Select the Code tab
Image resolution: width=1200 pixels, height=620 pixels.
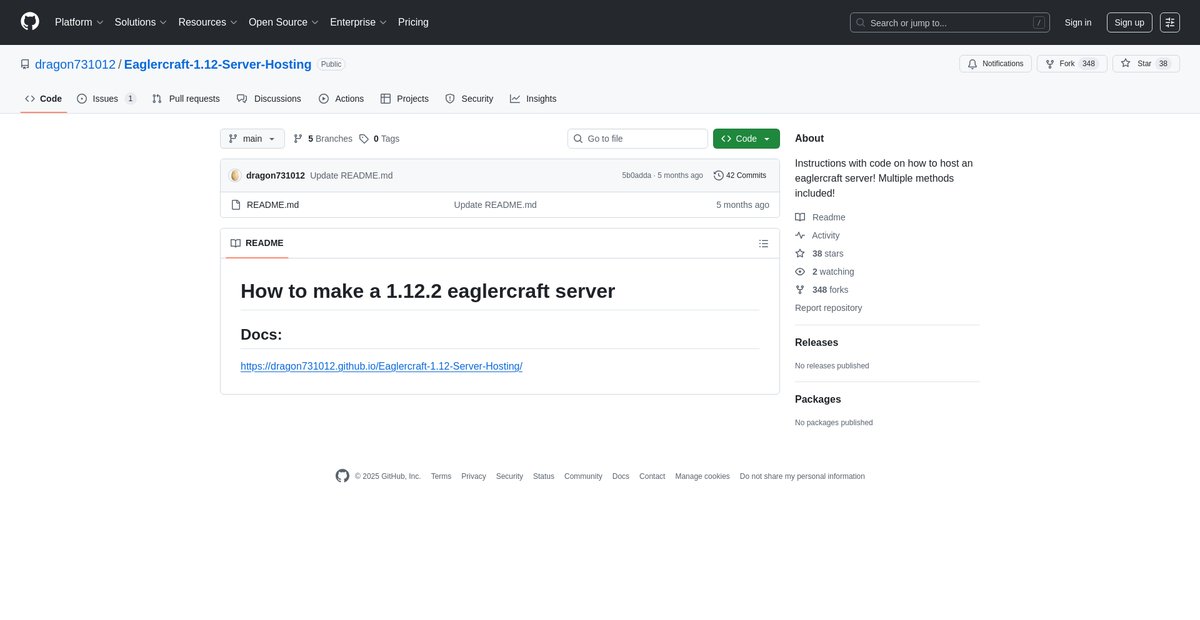pos(43,99)
